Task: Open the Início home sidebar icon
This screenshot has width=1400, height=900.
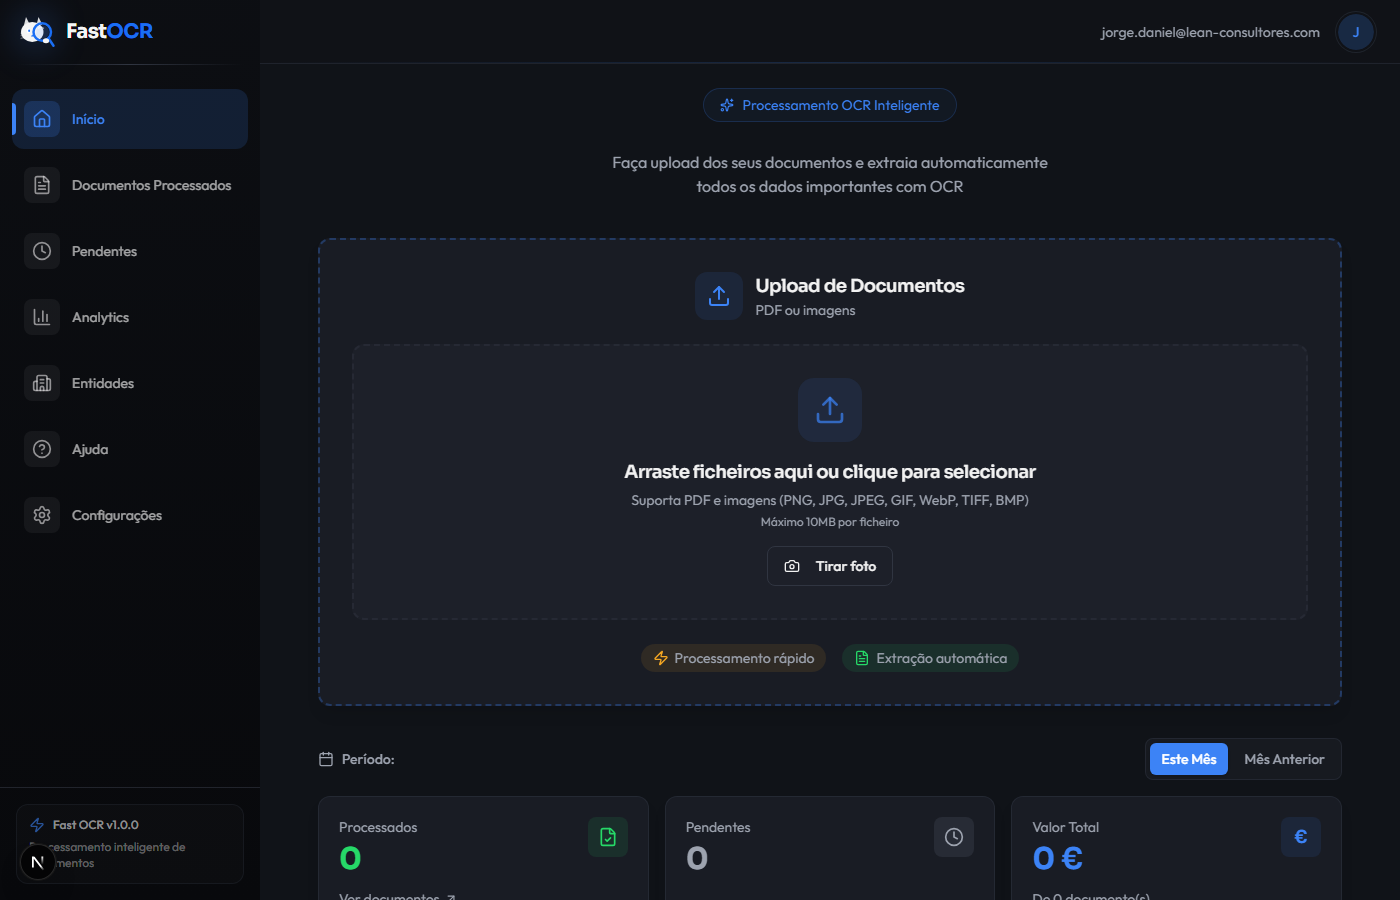Action: point(42,119)
